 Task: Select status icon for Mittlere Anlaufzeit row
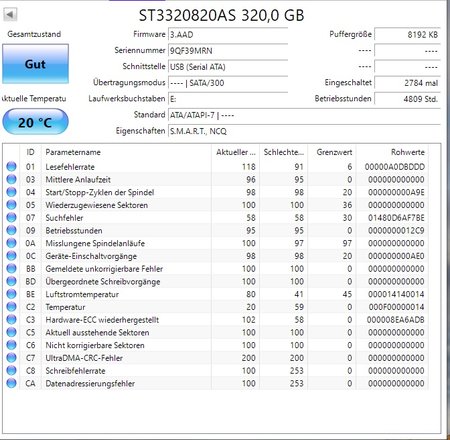[x=11, y=179]
